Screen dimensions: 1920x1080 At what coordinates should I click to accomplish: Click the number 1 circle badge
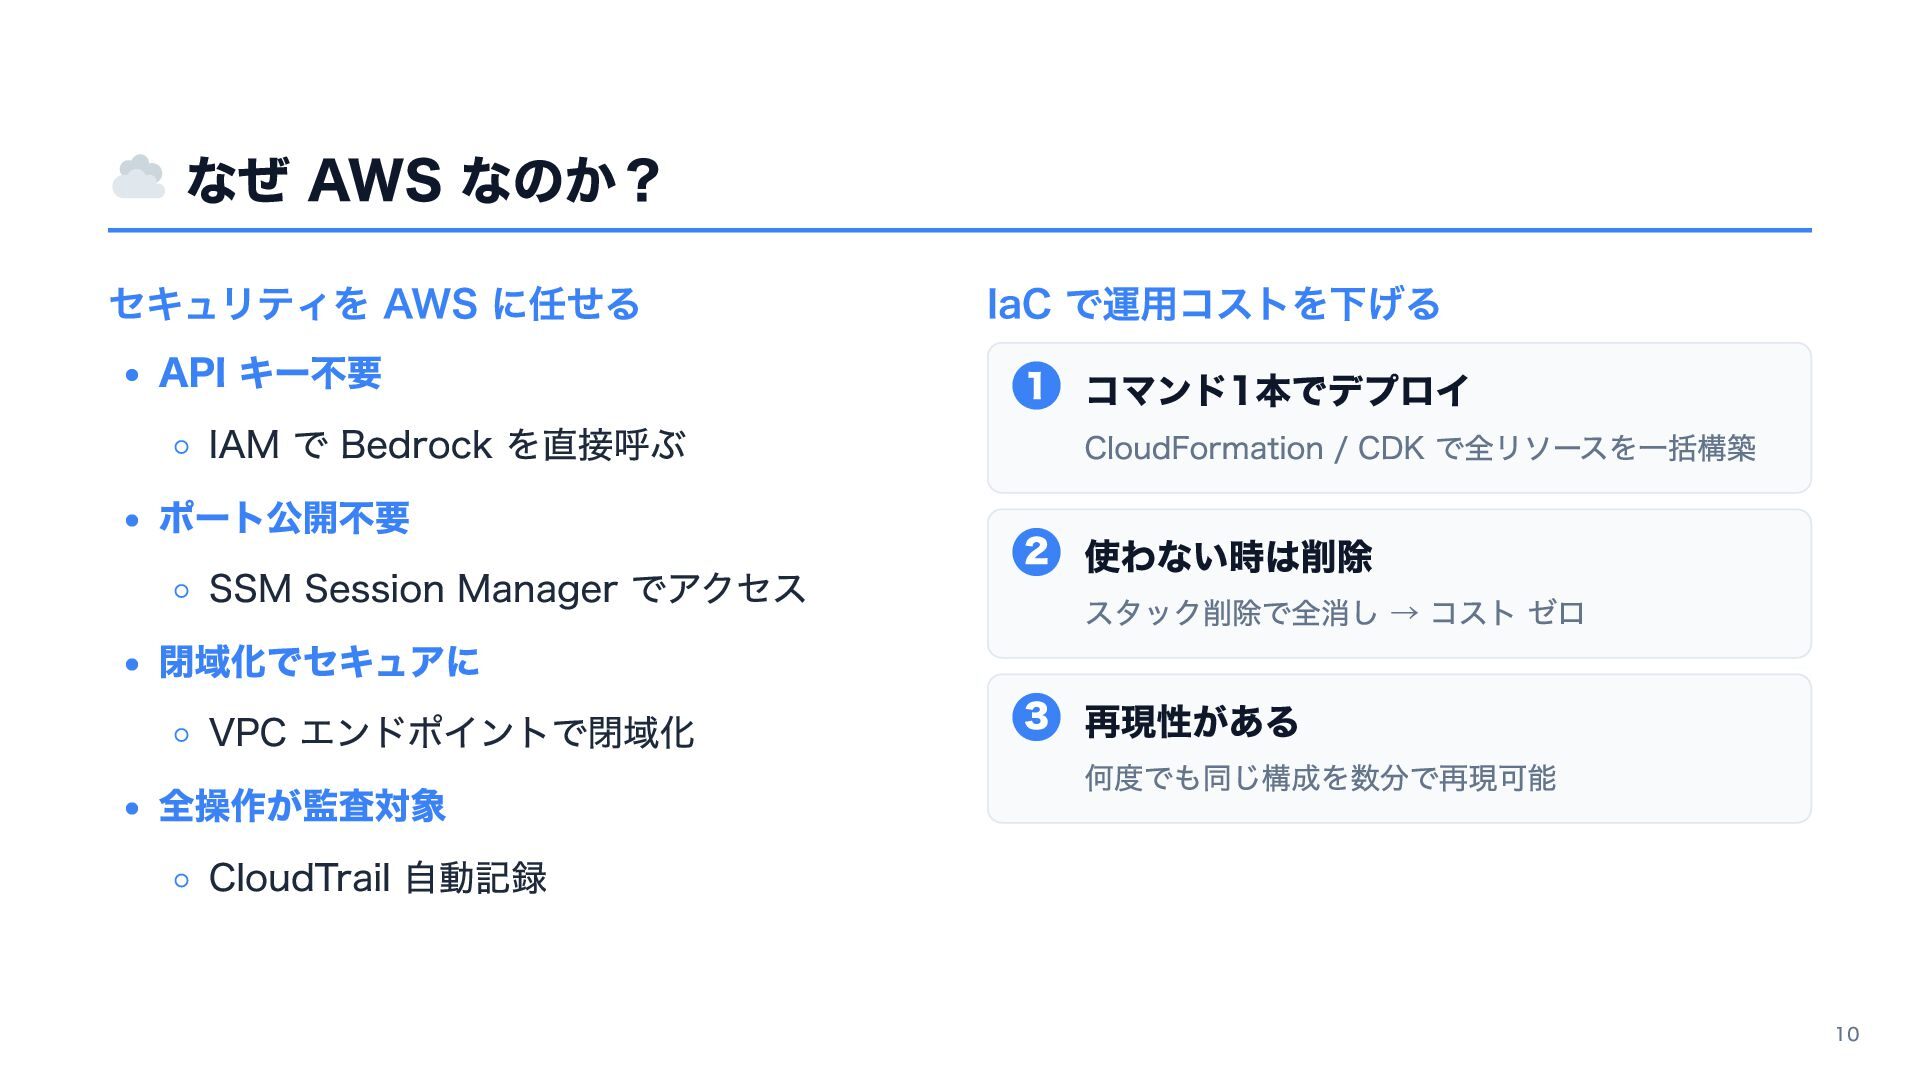pos(1036,386)
